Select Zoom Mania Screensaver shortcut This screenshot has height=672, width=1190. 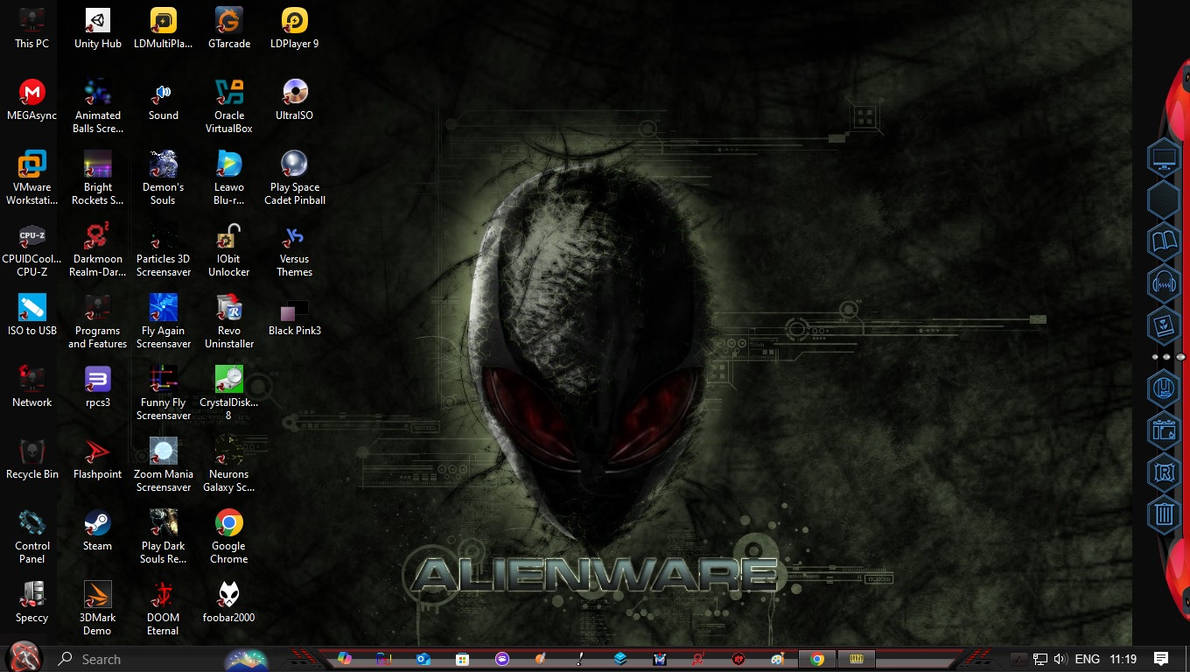[x=163, y=465]
